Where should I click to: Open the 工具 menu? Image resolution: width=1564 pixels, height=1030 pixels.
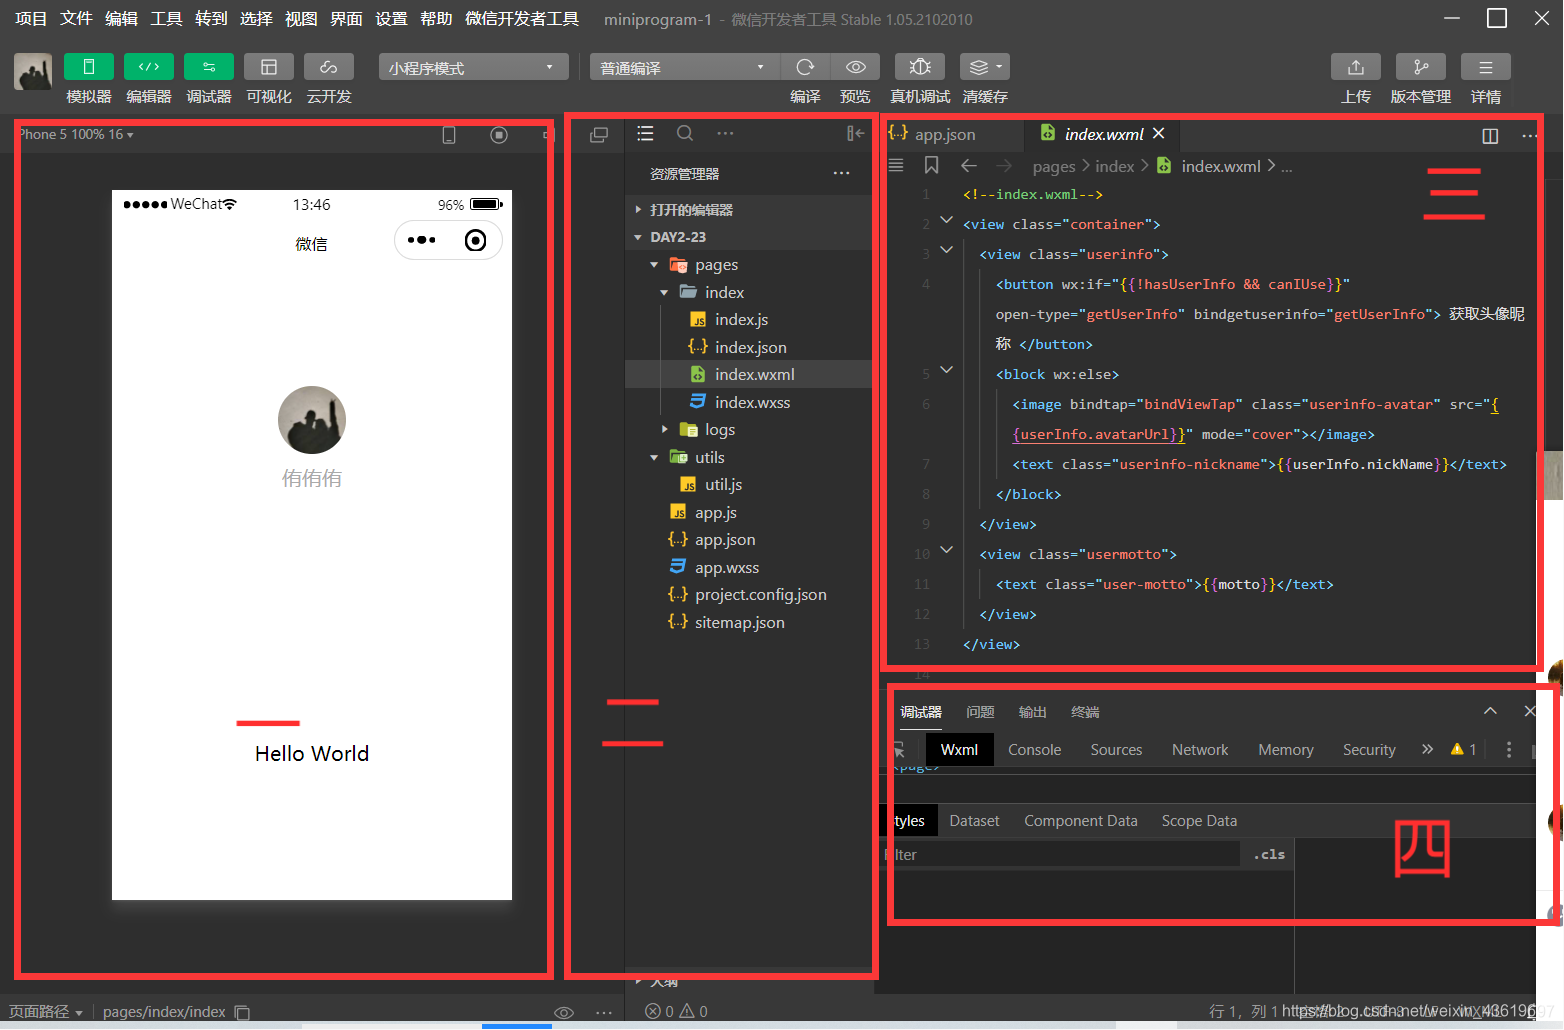[x=166, y=19]
